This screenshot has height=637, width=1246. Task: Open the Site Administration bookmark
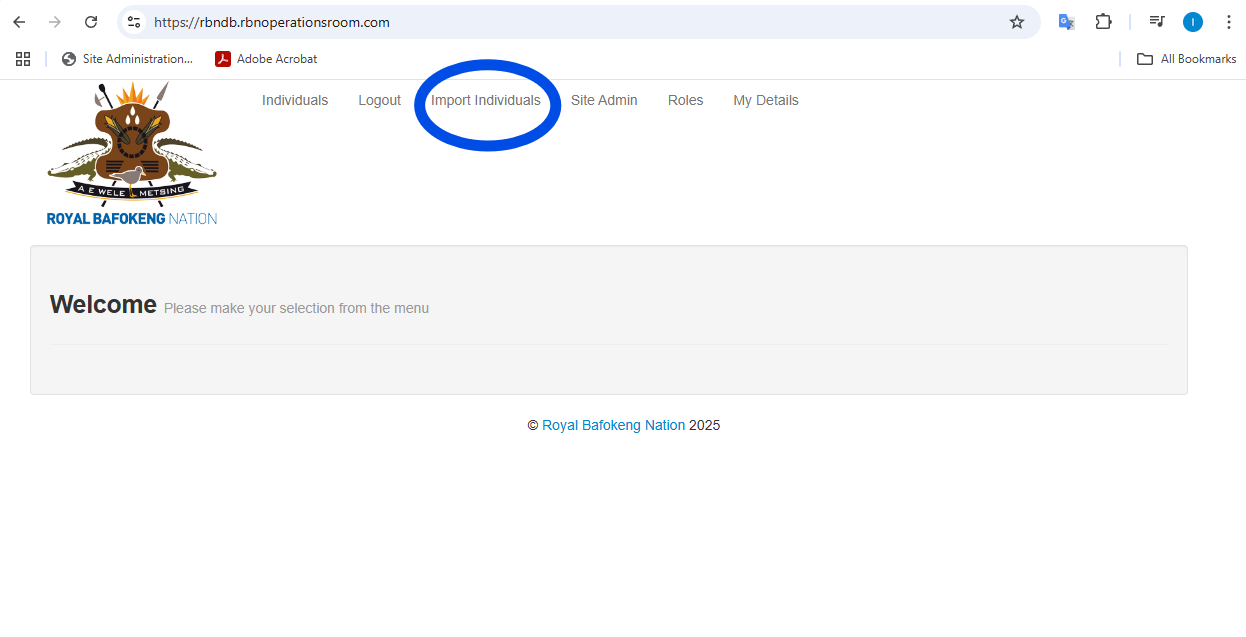point(127,59)
